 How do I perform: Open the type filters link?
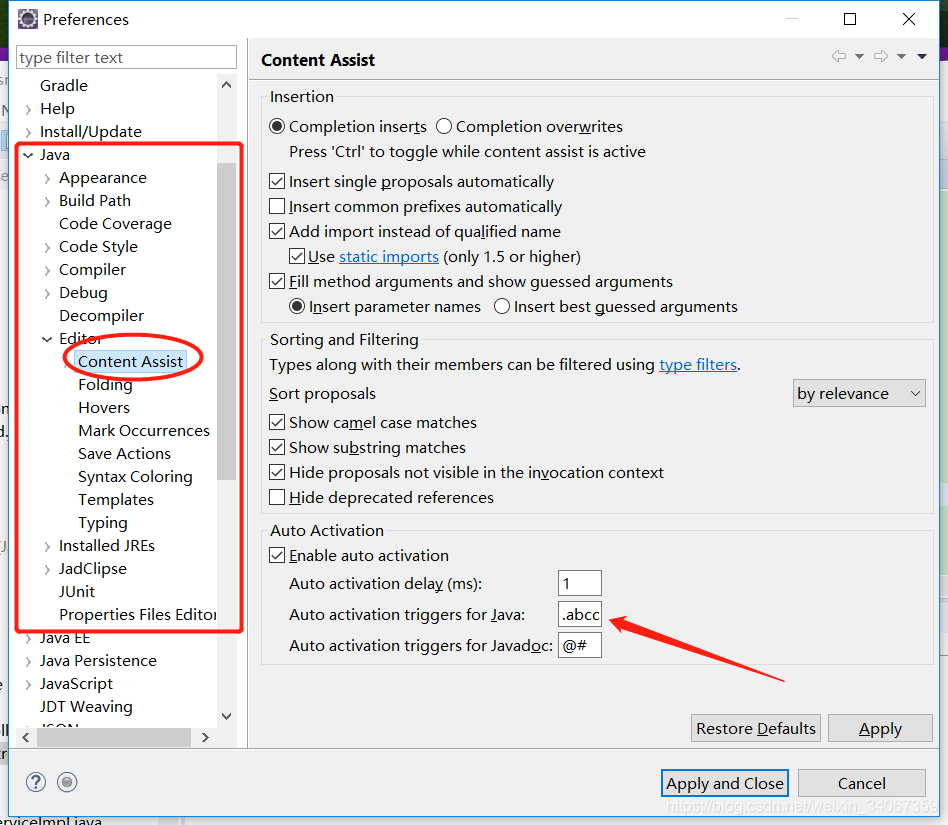pyautogui.click(x=698, y=364)
